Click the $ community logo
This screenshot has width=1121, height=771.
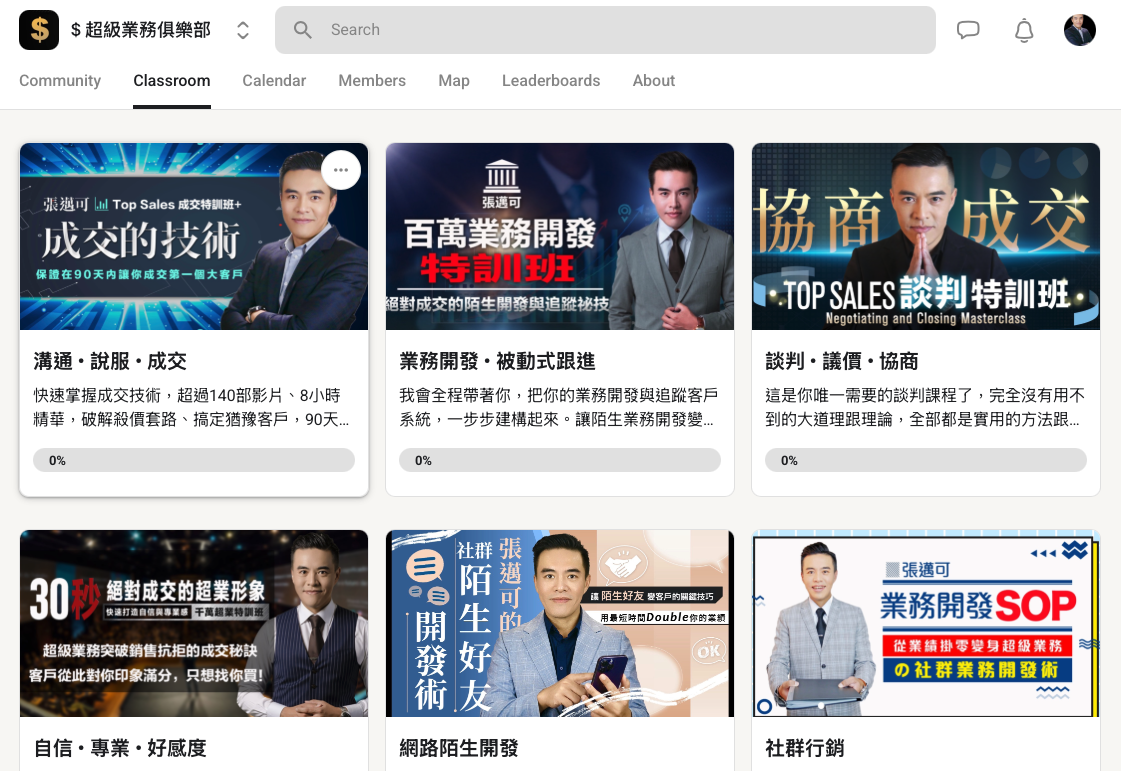point(39,30)
